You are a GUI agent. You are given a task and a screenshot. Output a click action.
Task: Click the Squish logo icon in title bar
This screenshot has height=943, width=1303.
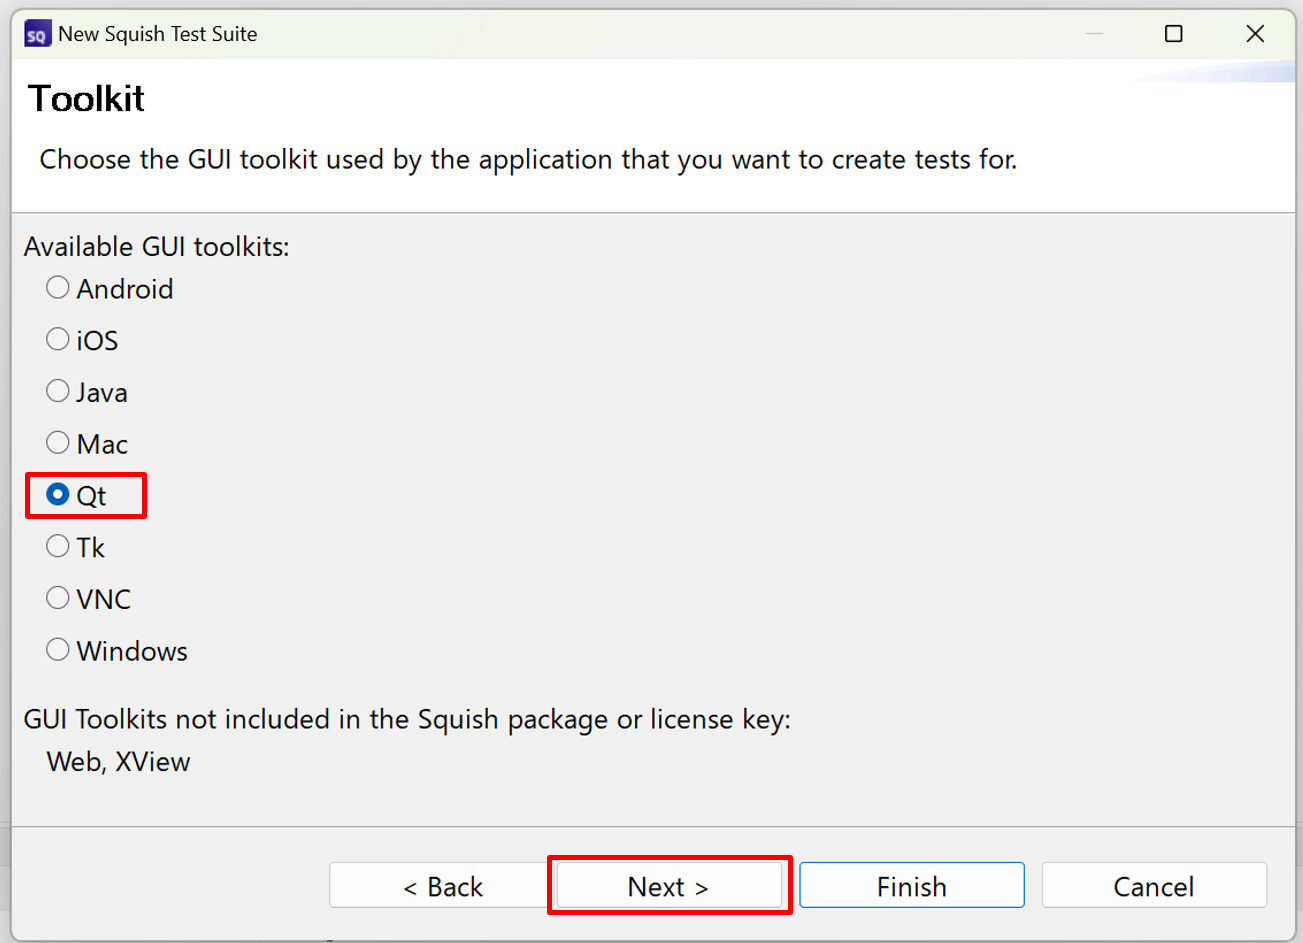pyautogui.click(x=37, y=35)
